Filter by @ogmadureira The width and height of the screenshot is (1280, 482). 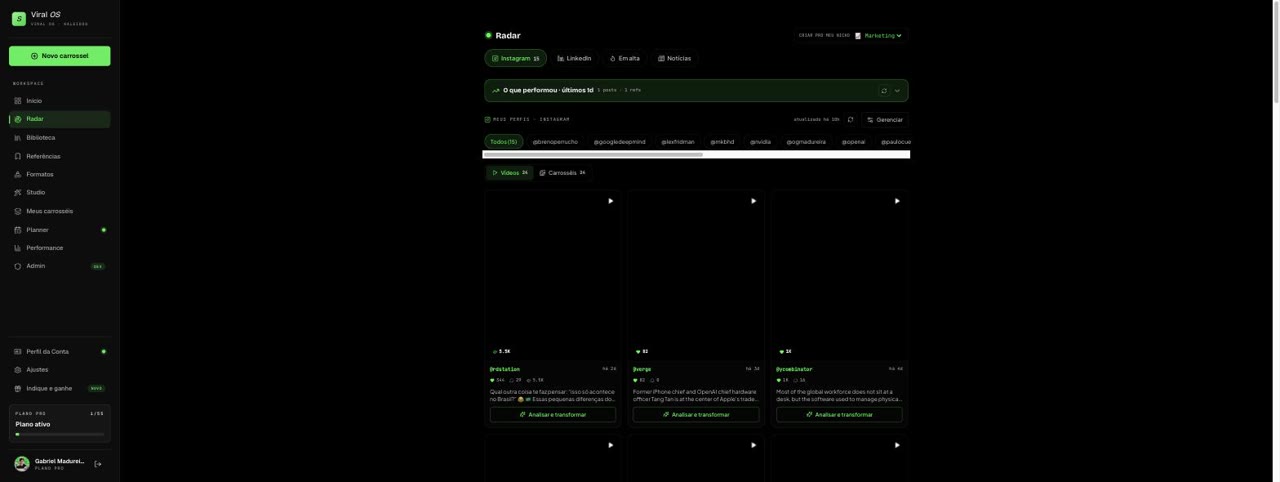point(806,142)
